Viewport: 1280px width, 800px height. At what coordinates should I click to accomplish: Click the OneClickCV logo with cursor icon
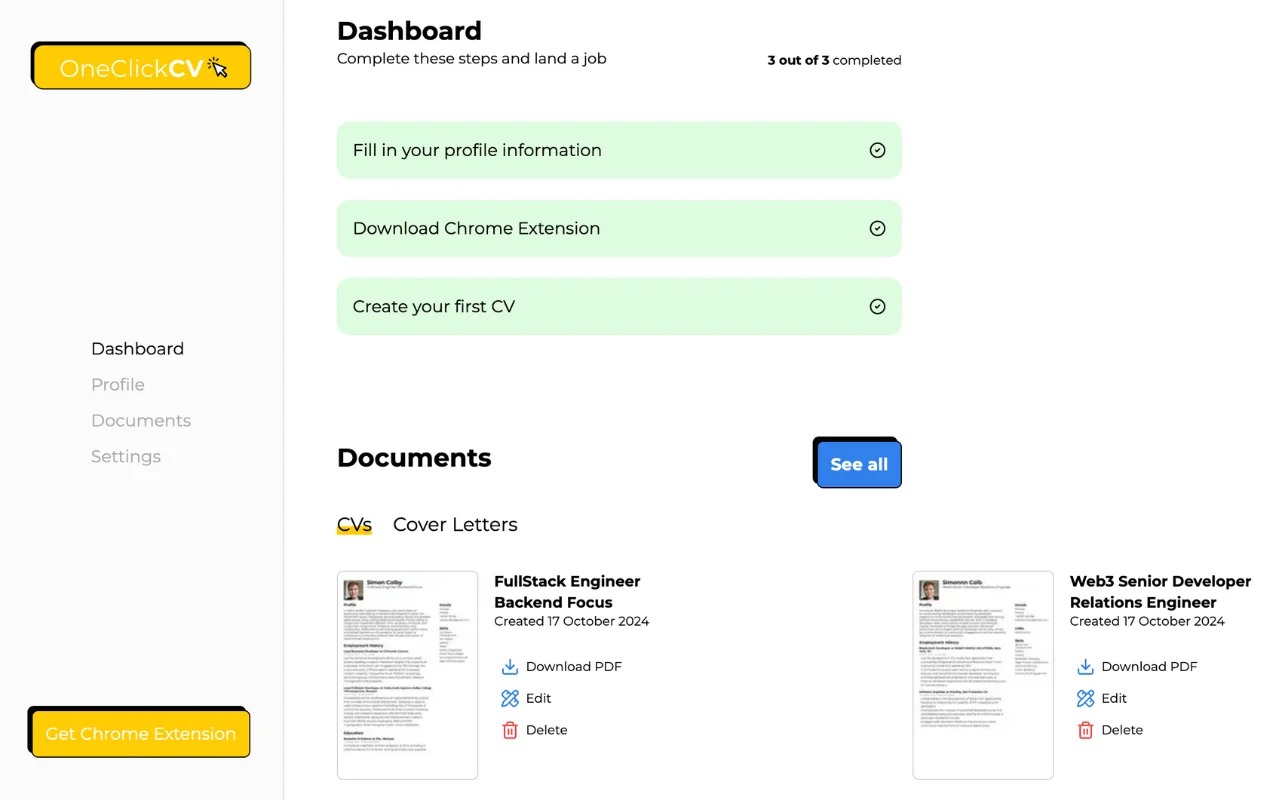tap(140, 65)
